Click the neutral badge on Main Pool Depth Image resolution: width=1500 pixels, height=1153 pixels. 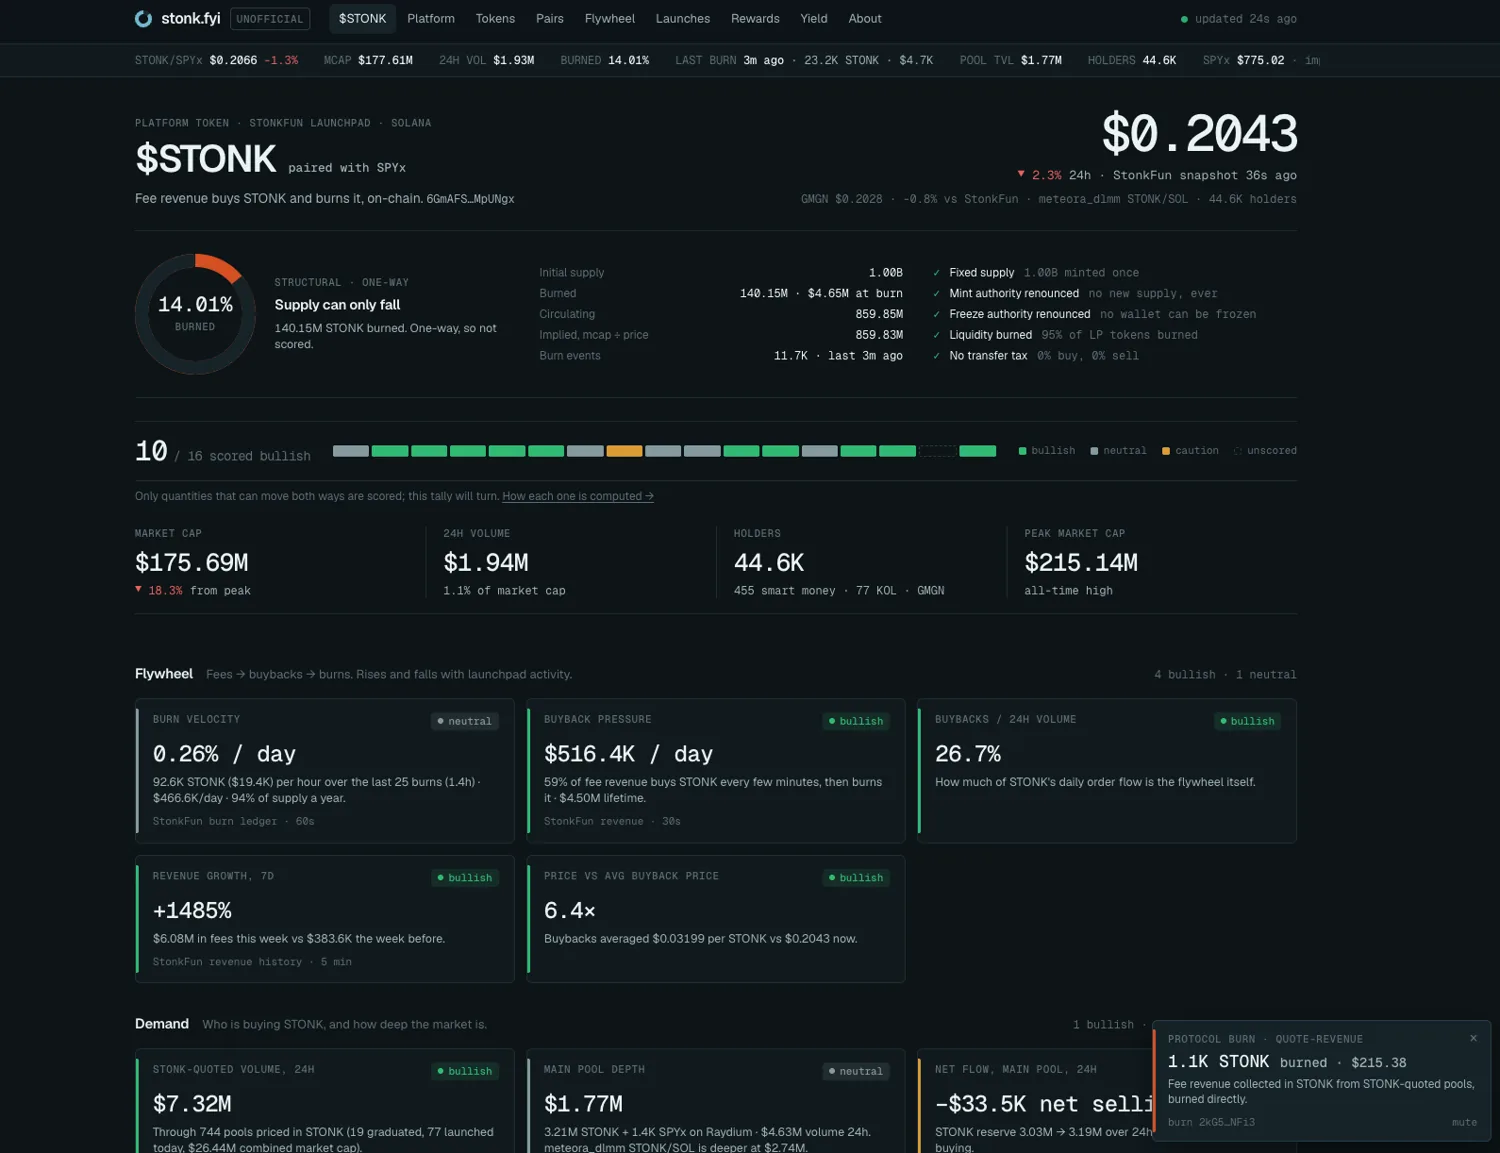pyautogui.click(x=856, y=1071)
